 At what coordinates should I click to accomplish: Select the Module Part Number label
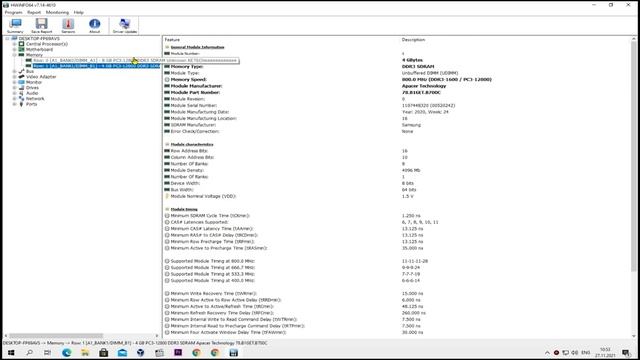click(x=195, y=93)
